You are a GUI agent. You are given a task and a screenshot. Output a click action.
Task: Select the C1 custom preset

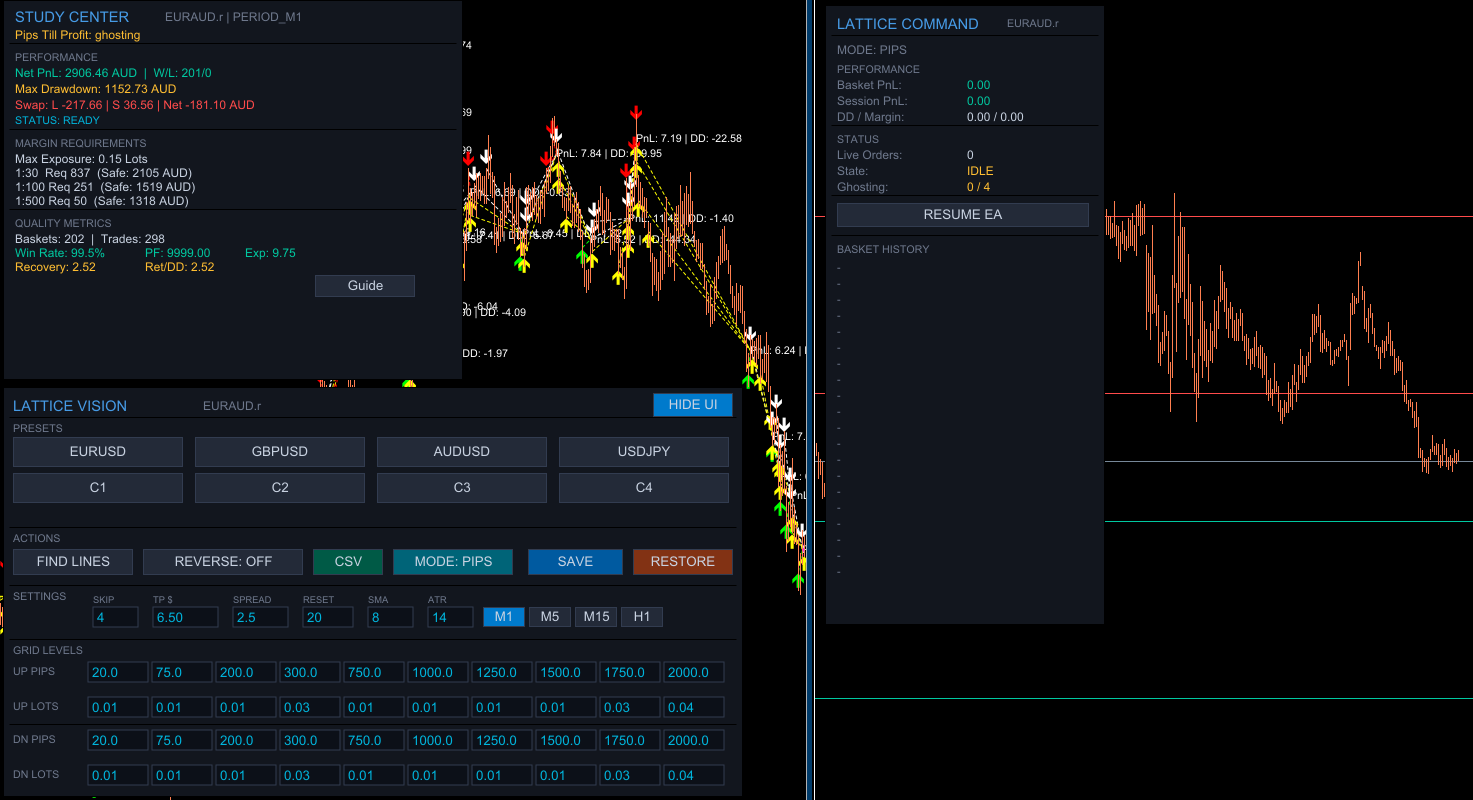(97, 487)
